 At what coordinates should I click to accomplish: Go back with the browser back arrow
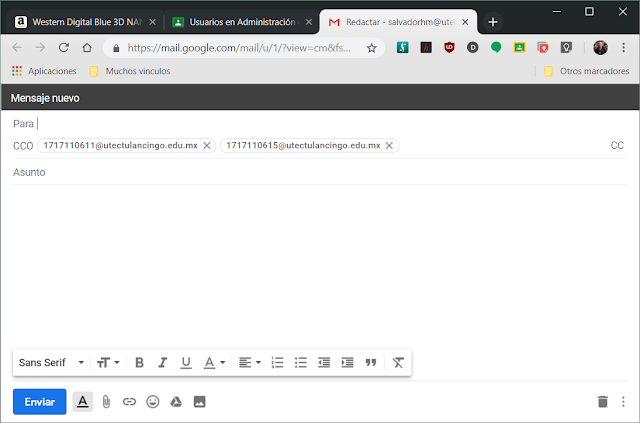click(x=17, y=48)
